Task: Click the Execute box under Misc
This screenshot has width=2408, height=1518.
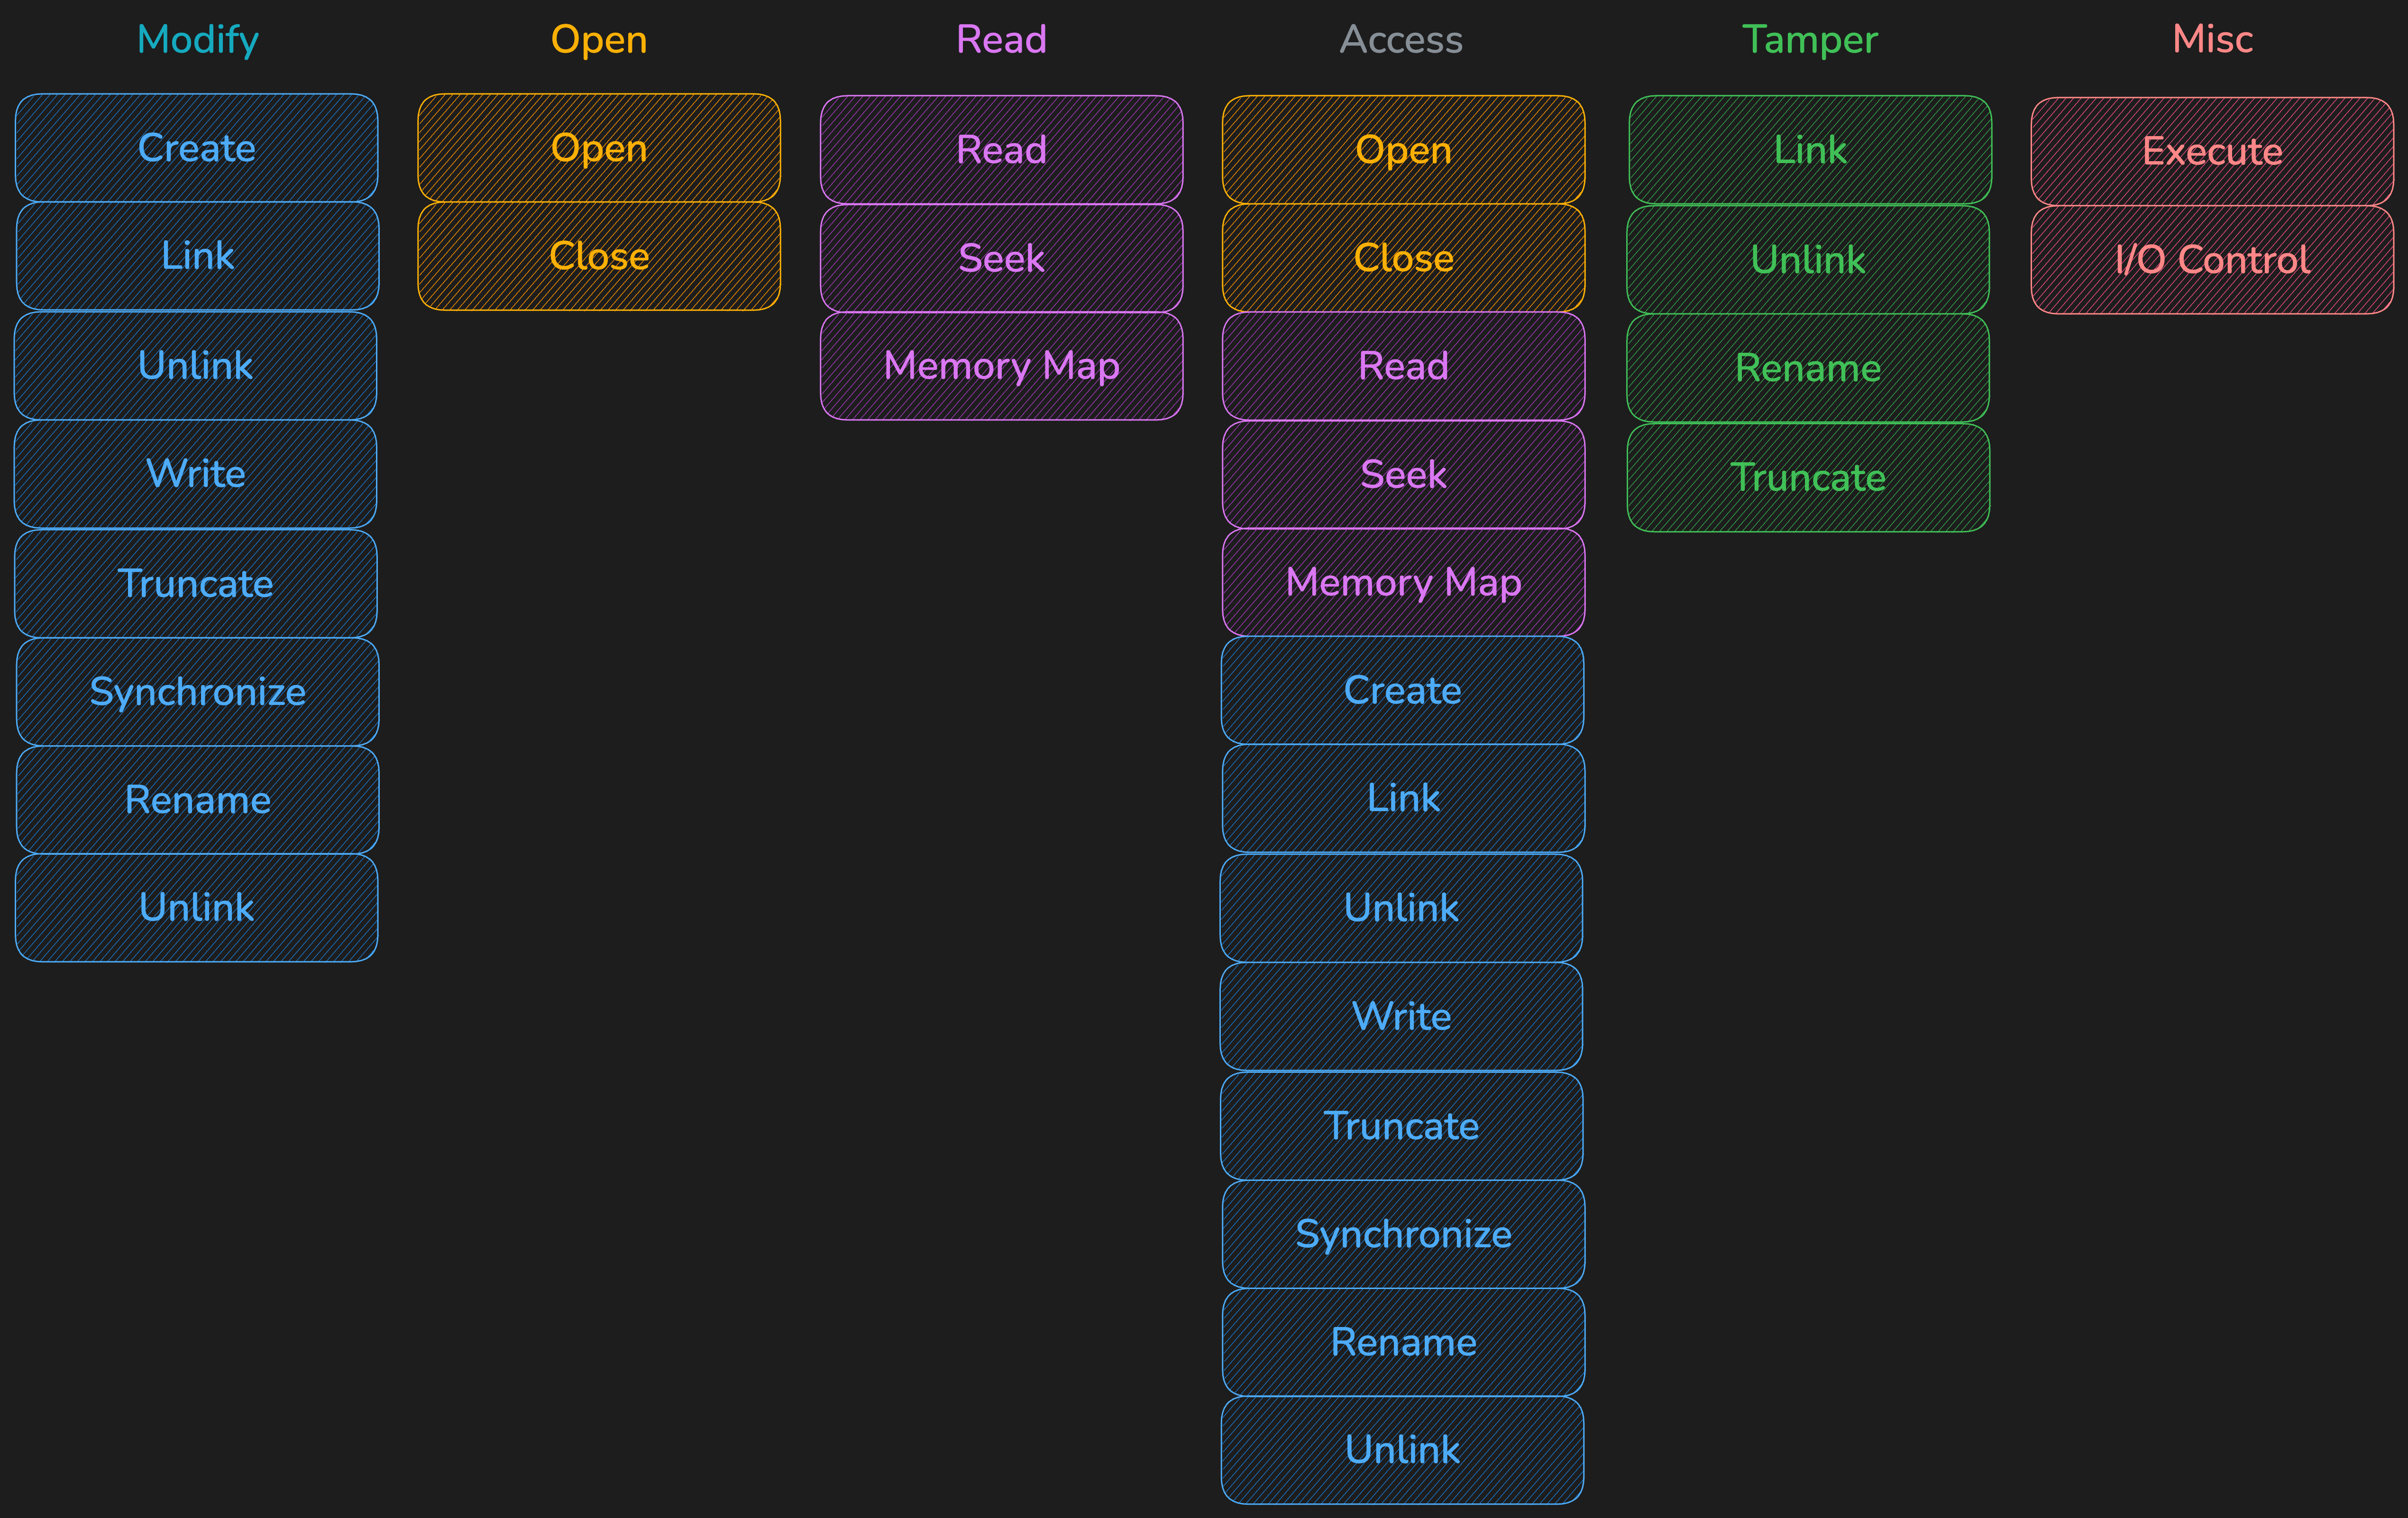Action: point(2212,151)
